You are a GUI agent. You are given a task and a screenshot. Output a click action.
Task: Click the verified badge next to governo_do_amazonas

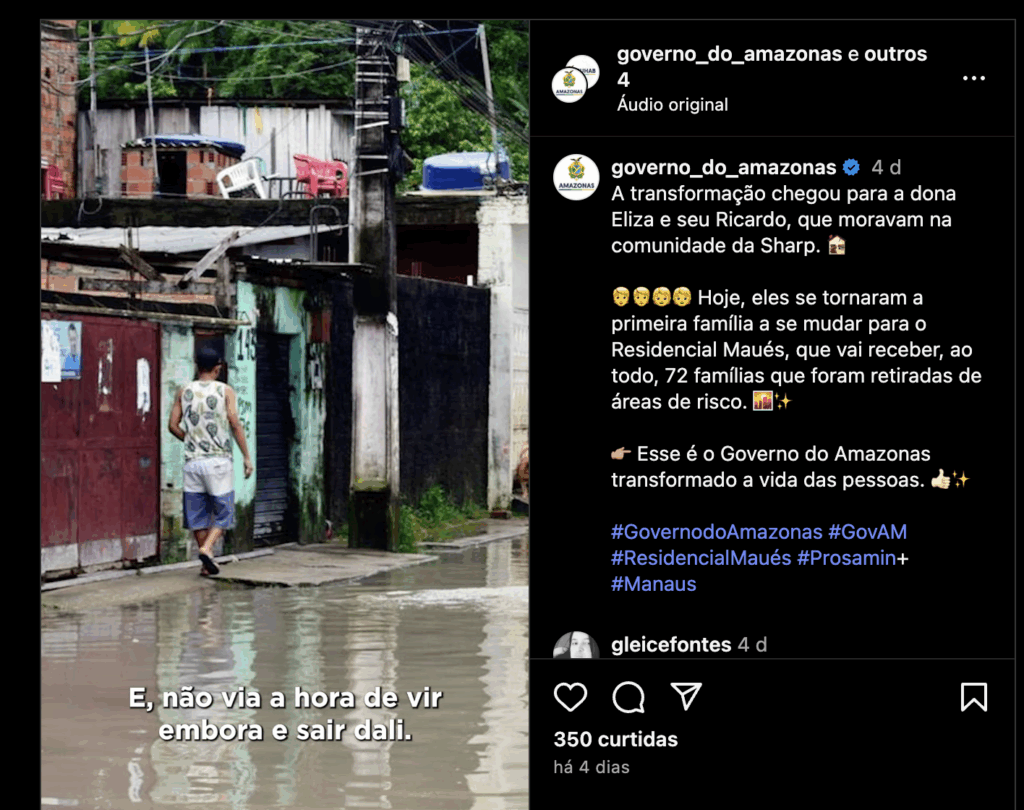tap(852, 168)
